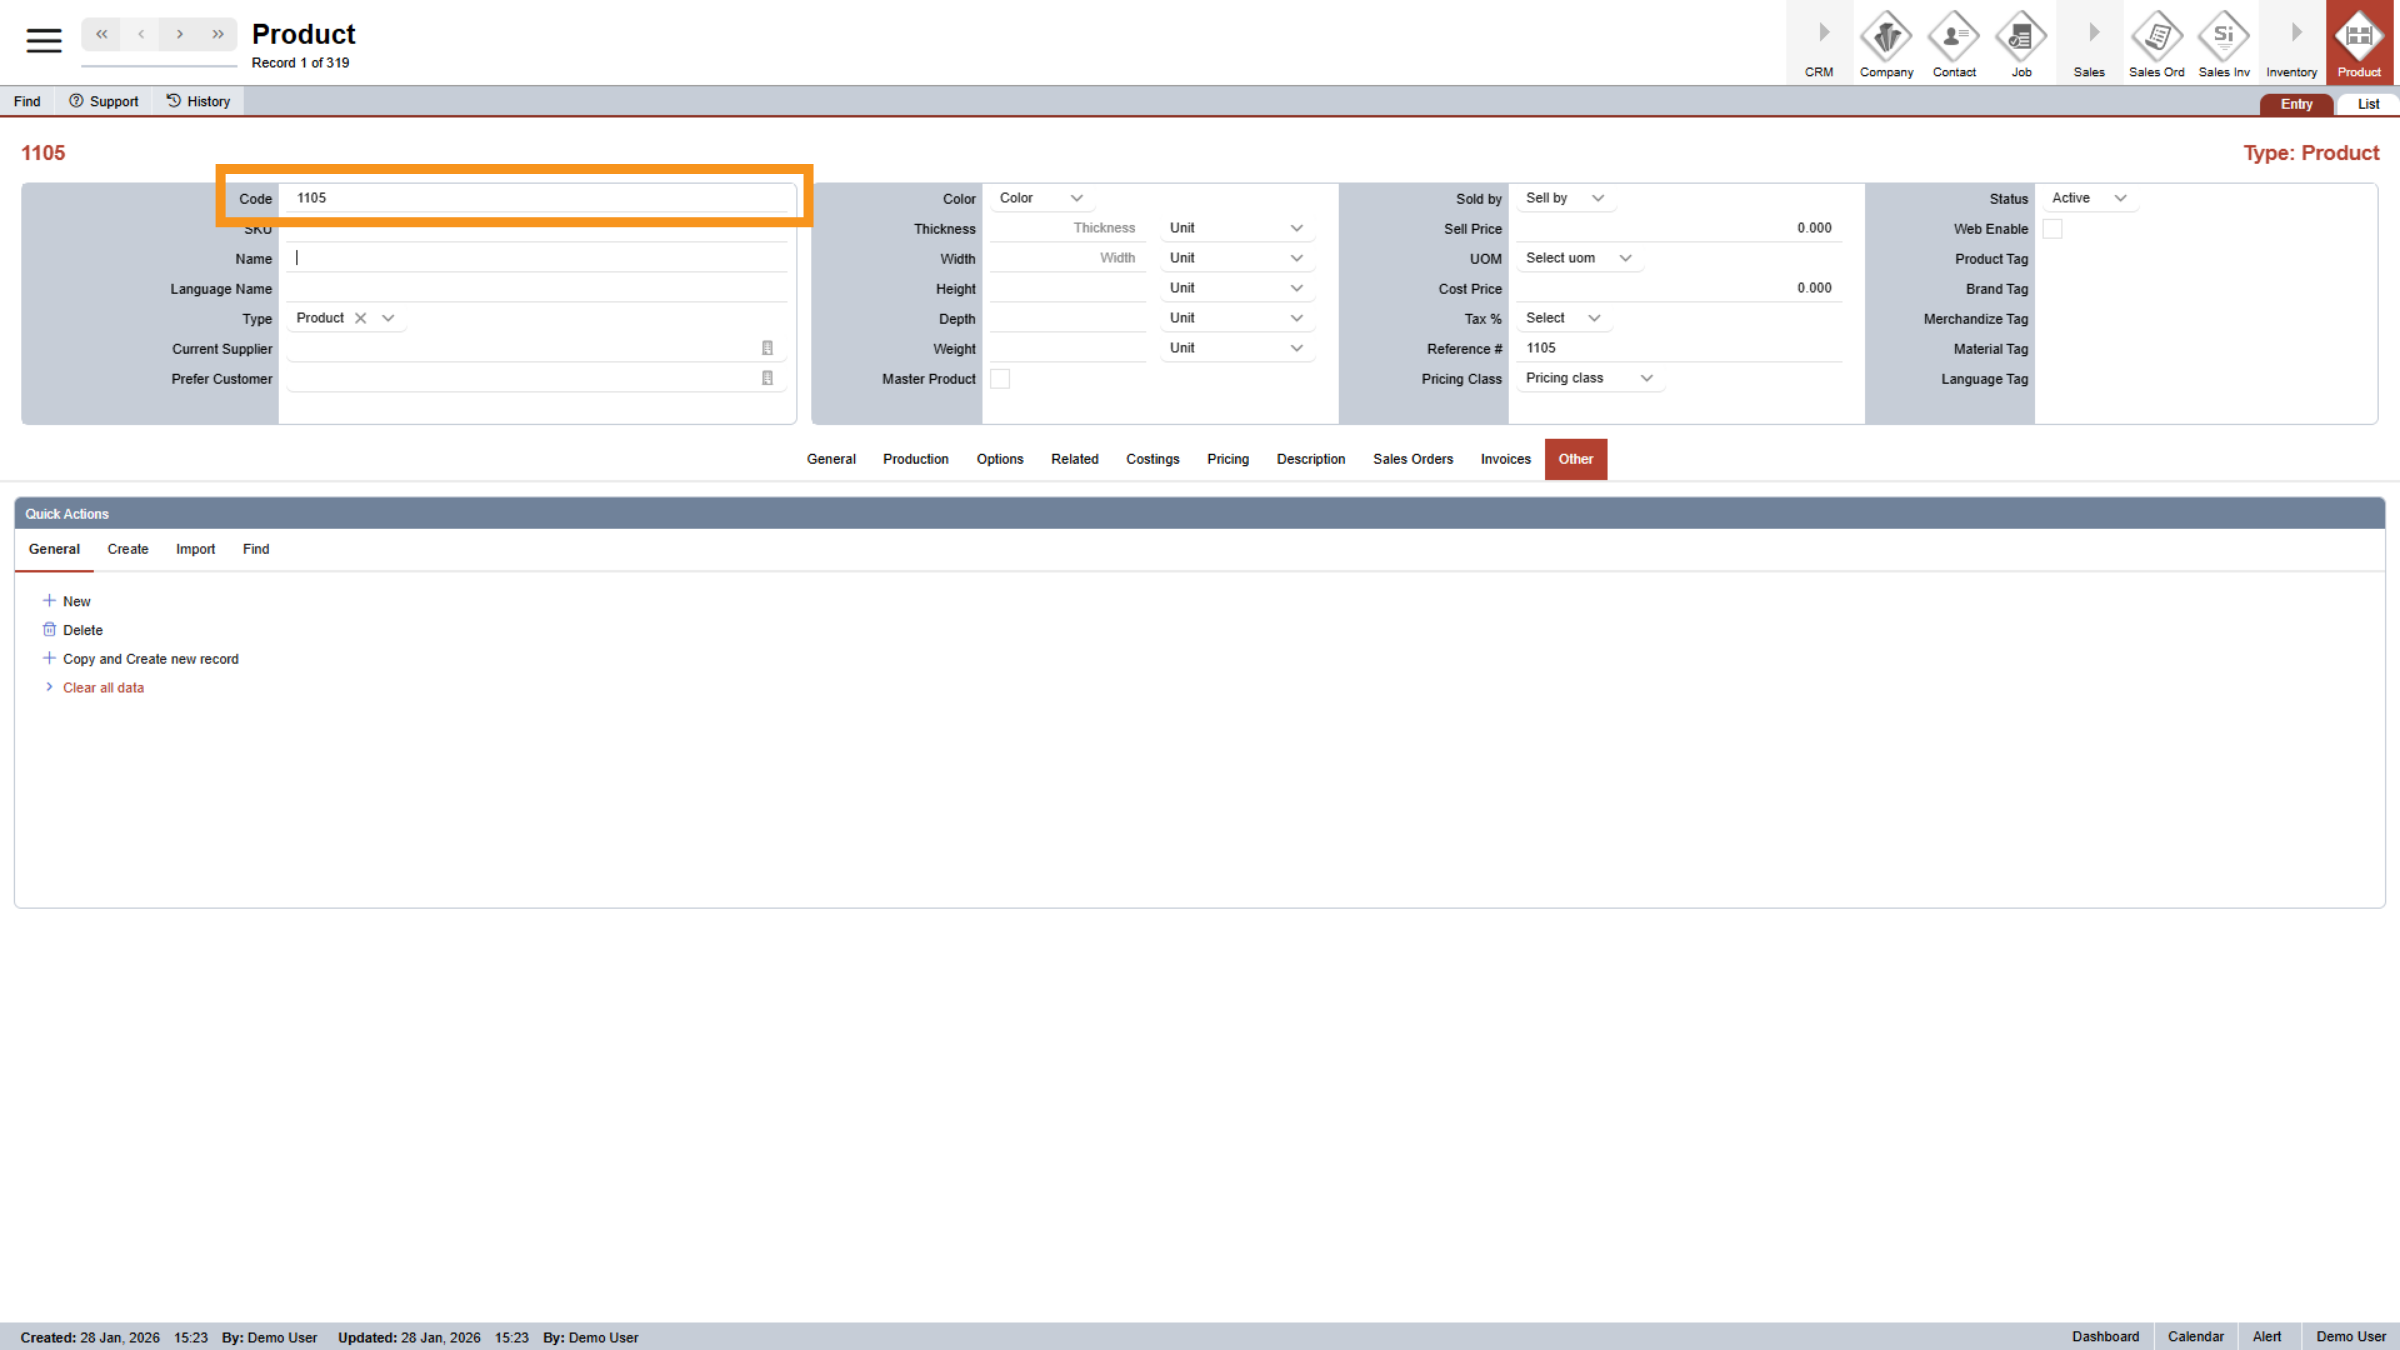
Task: Click Copy and Create new record
Action: pos(150,659)
